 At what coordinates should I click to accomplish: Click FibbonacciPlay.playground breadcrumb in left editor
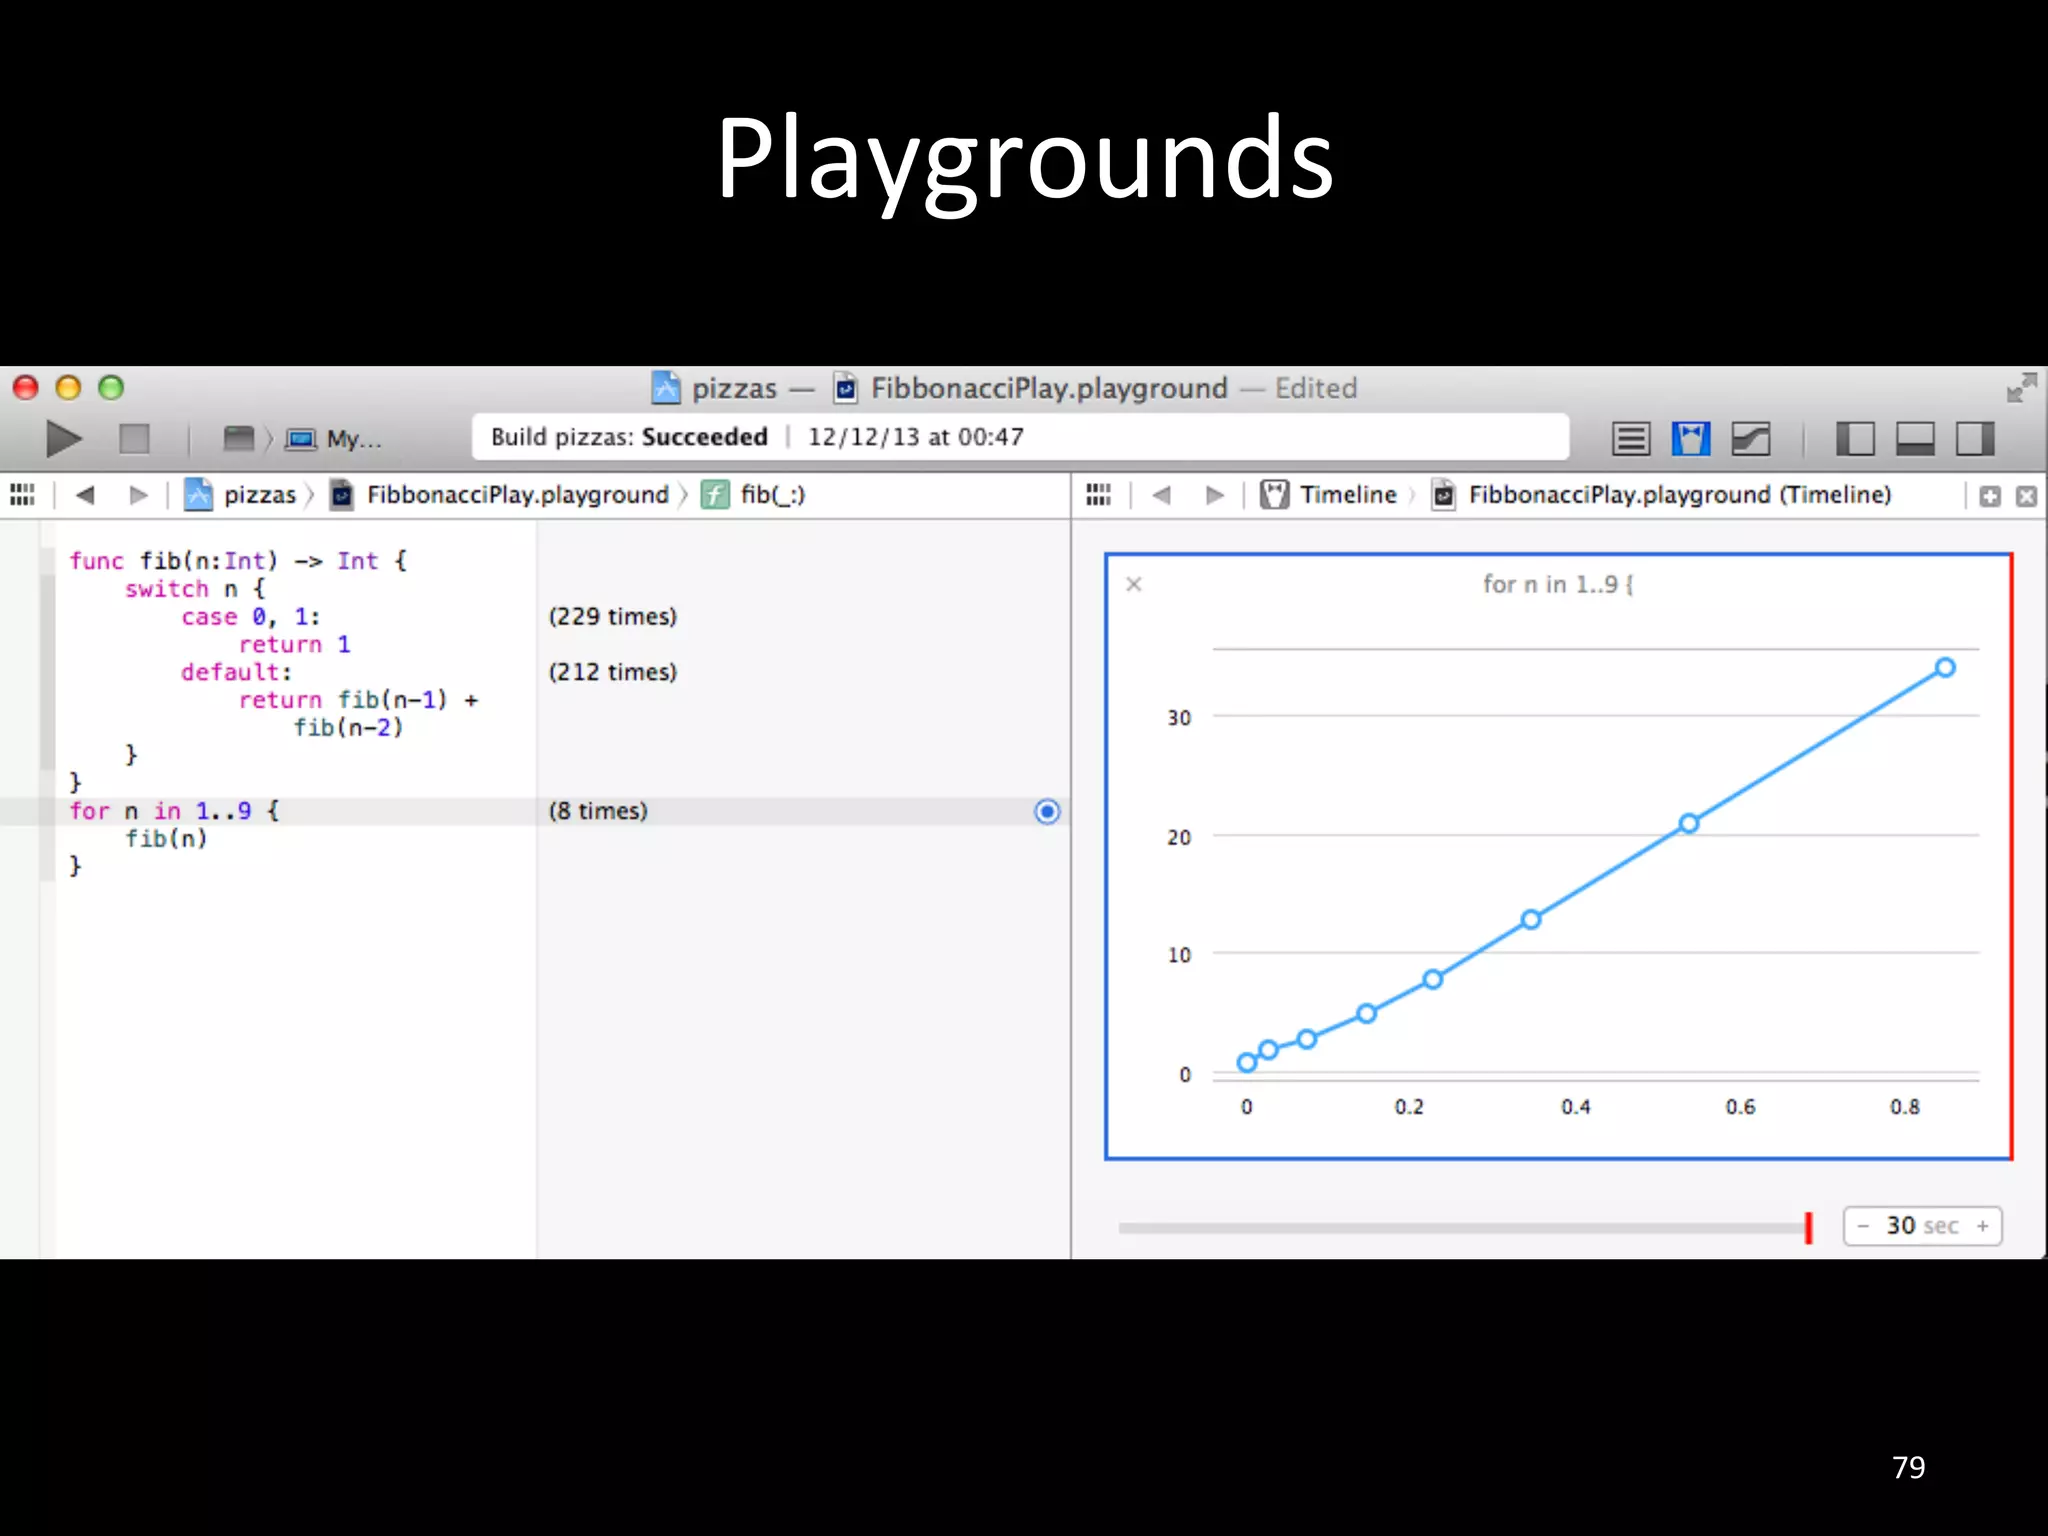pyautogui.click(x=516, y=495)
